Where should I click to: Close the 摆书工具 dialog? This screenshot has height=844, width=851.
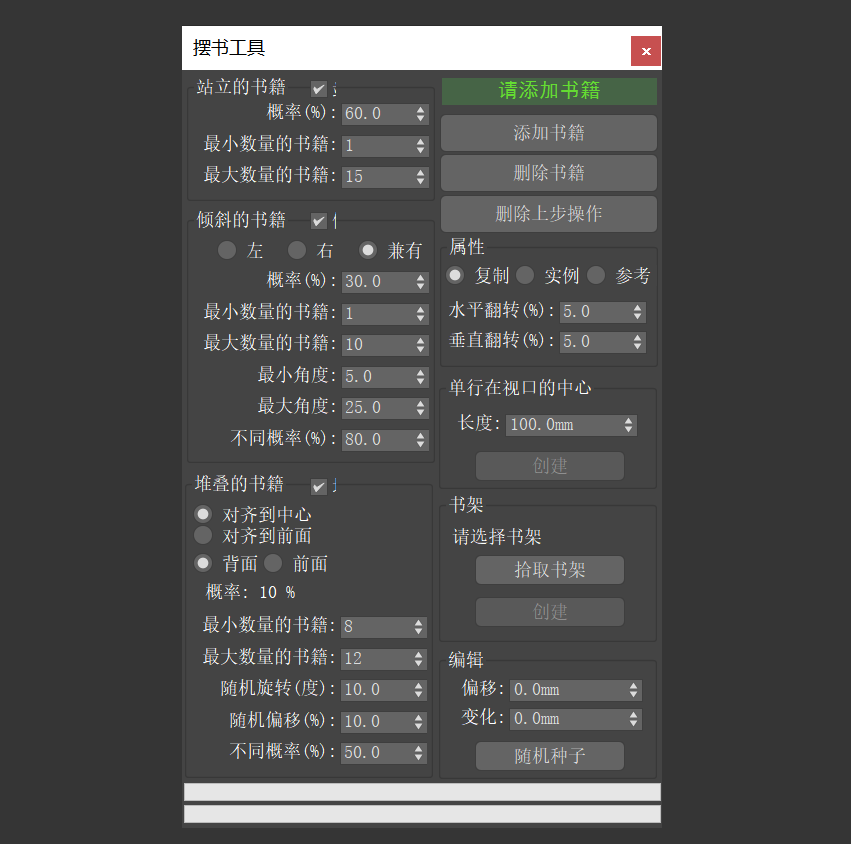click(x=645, y=51)
